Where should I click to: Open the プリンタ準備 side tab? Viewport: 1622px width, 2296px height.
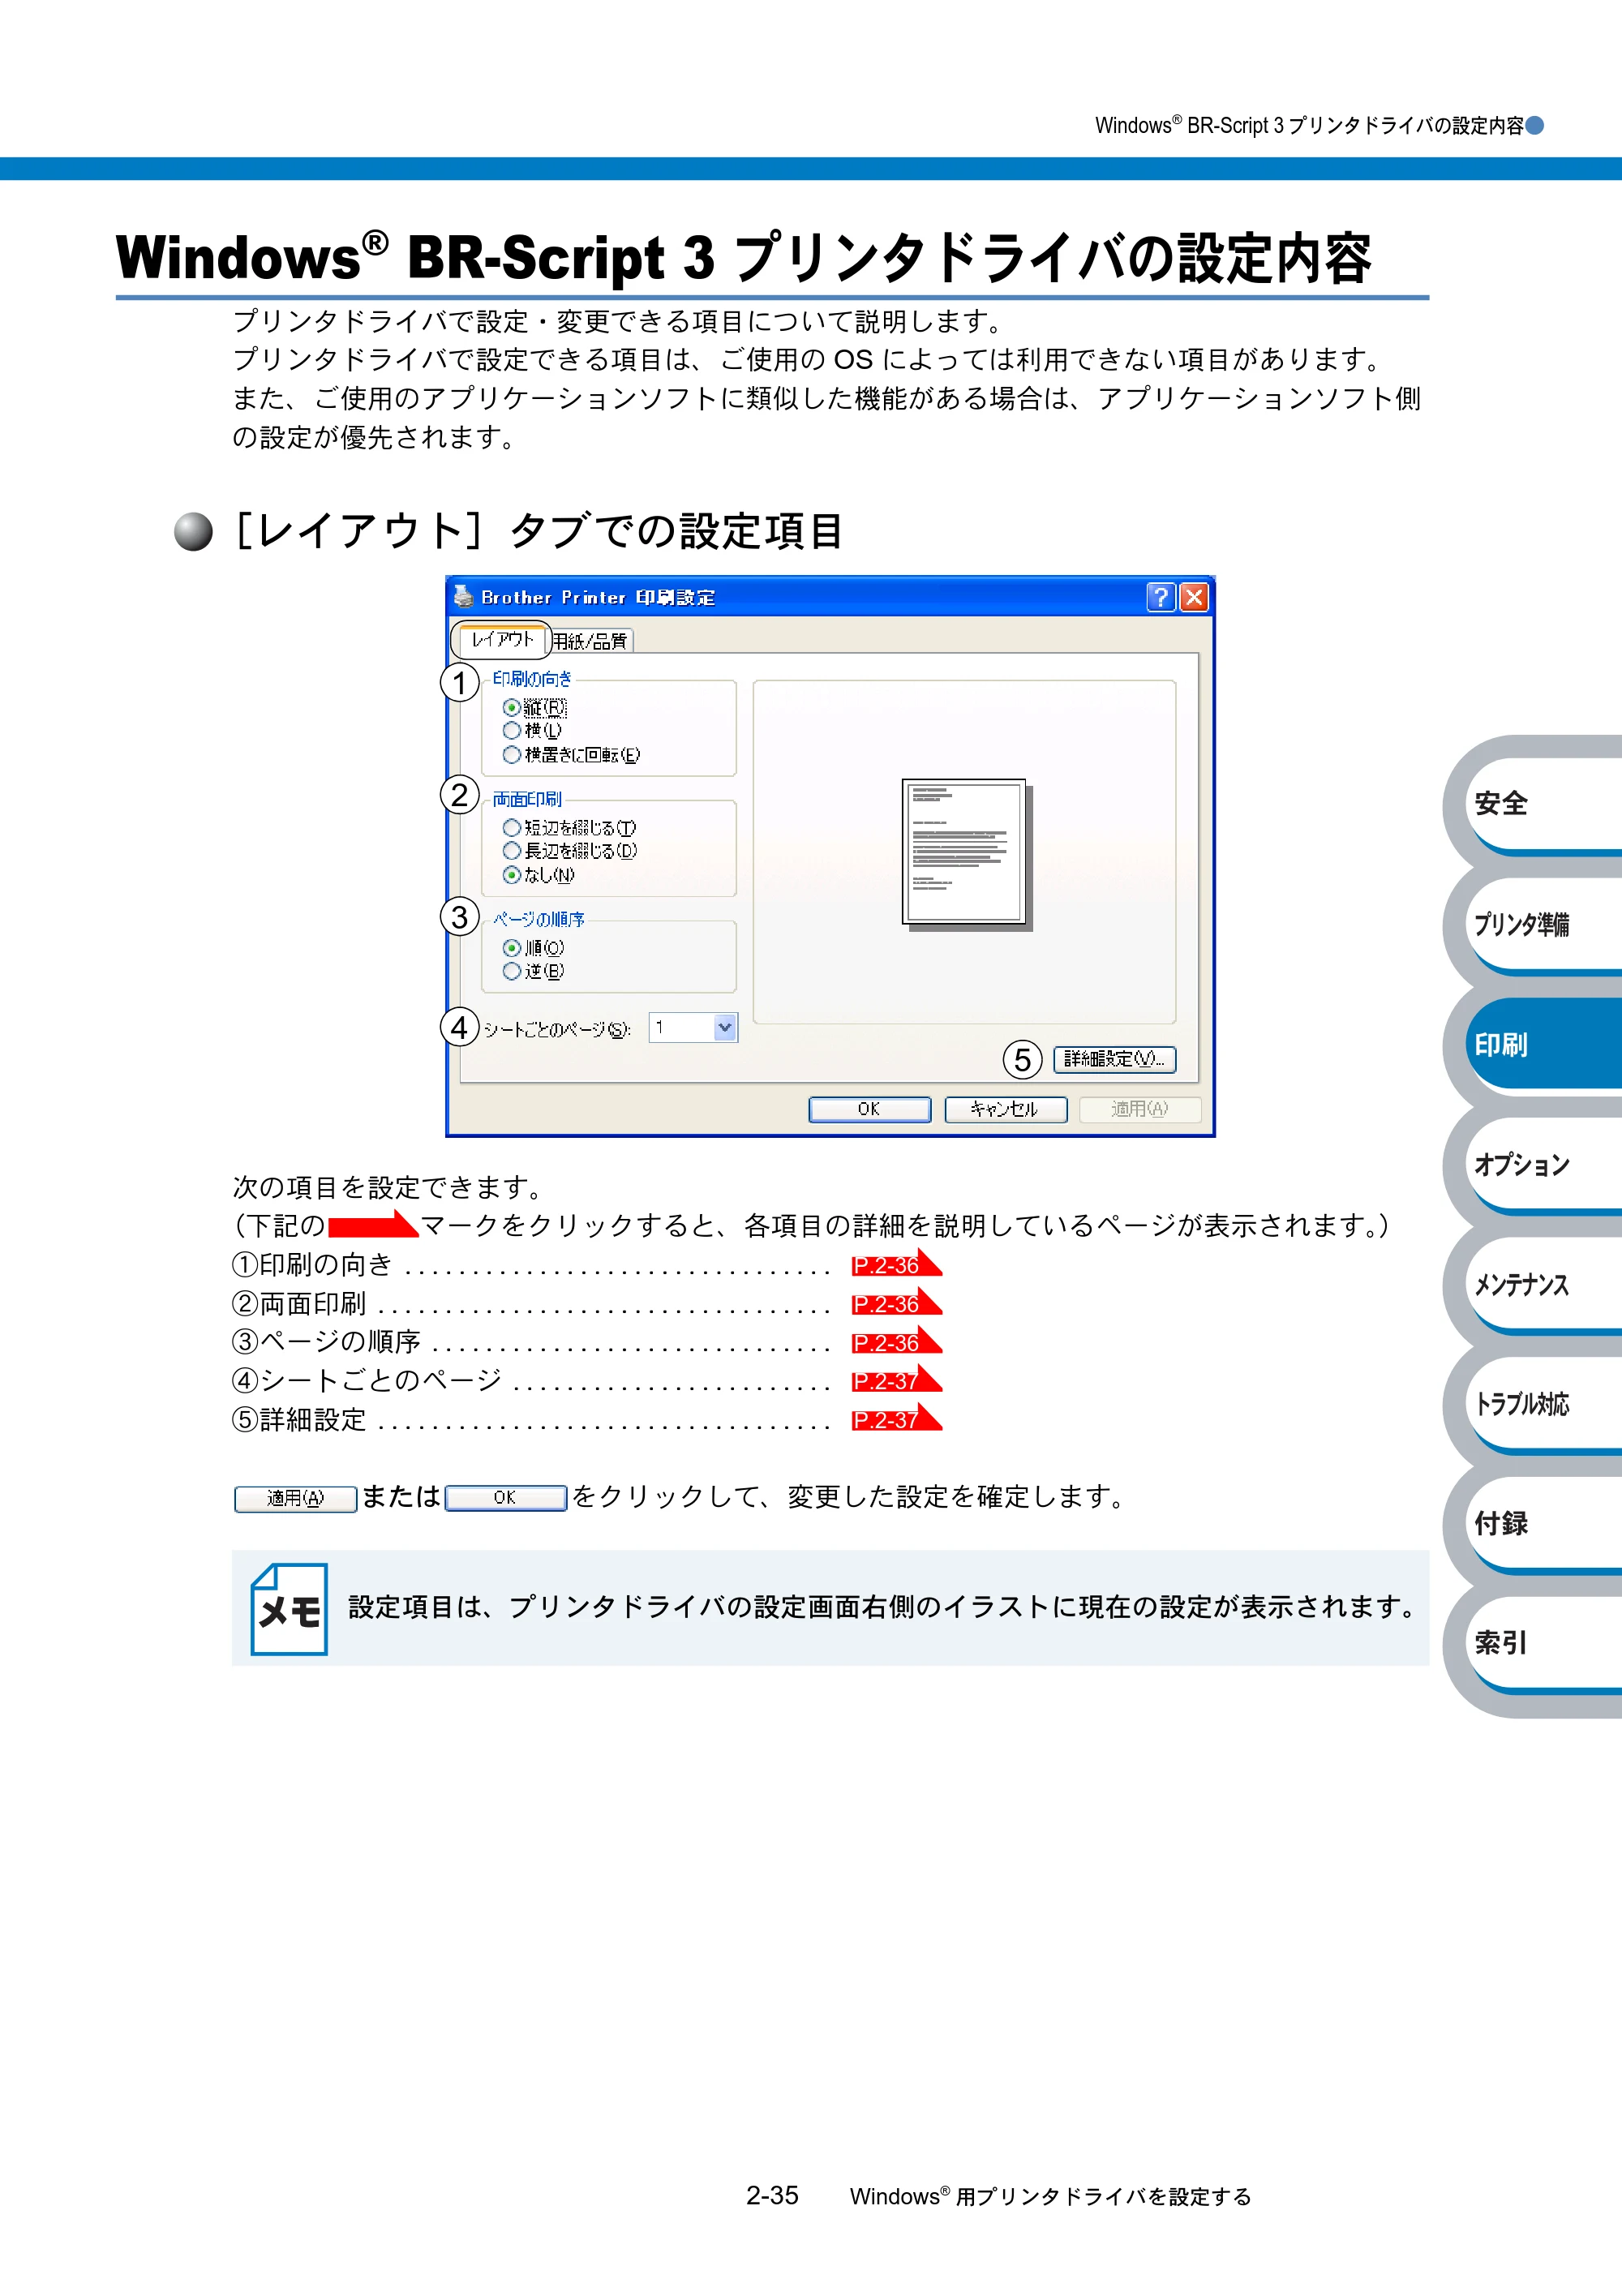[1545, 924]
